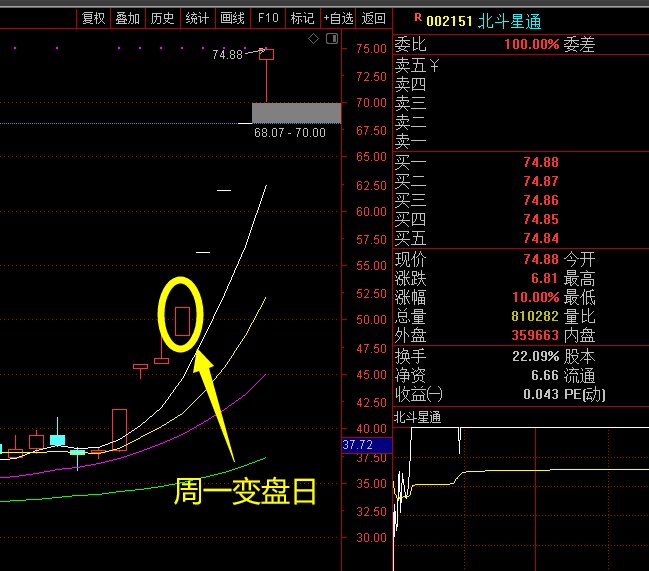Click the diamond icon above the chart
The width and height of the screenshot is (649, 571).
313,39
